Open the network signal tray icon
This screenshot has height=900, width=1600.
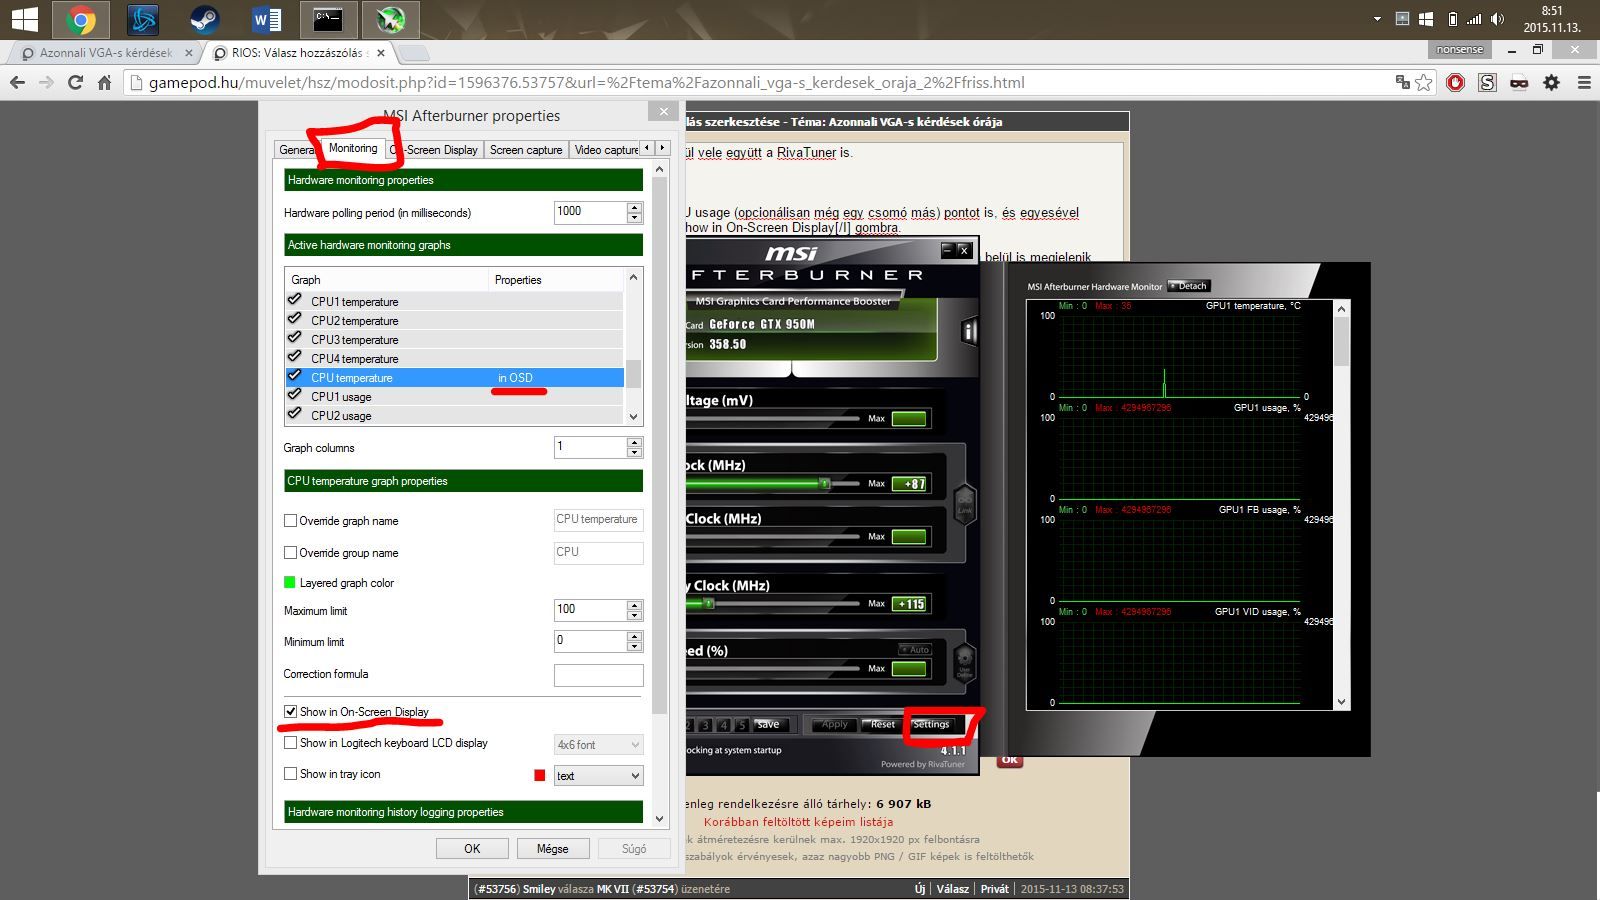[x=1474, y=19]
